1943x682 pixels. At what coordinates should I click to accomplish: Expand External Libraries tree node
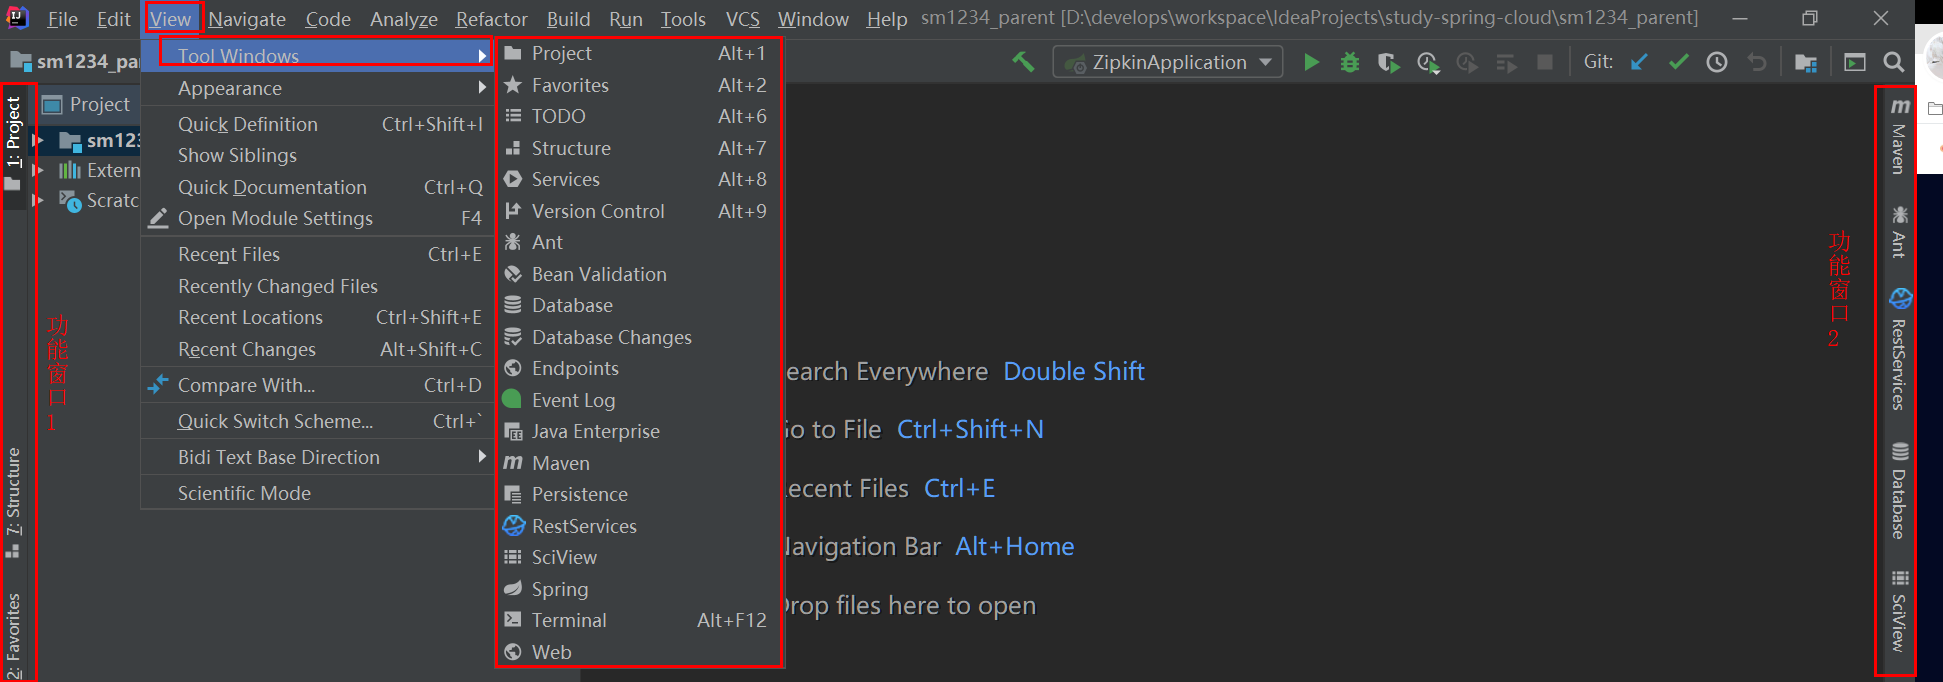click(38, 170)
